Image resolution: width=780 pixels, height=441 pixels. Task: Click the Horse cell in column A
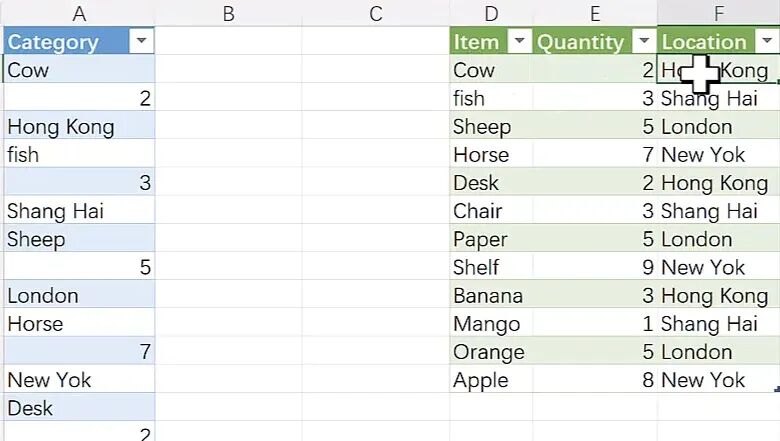point(35,324)
